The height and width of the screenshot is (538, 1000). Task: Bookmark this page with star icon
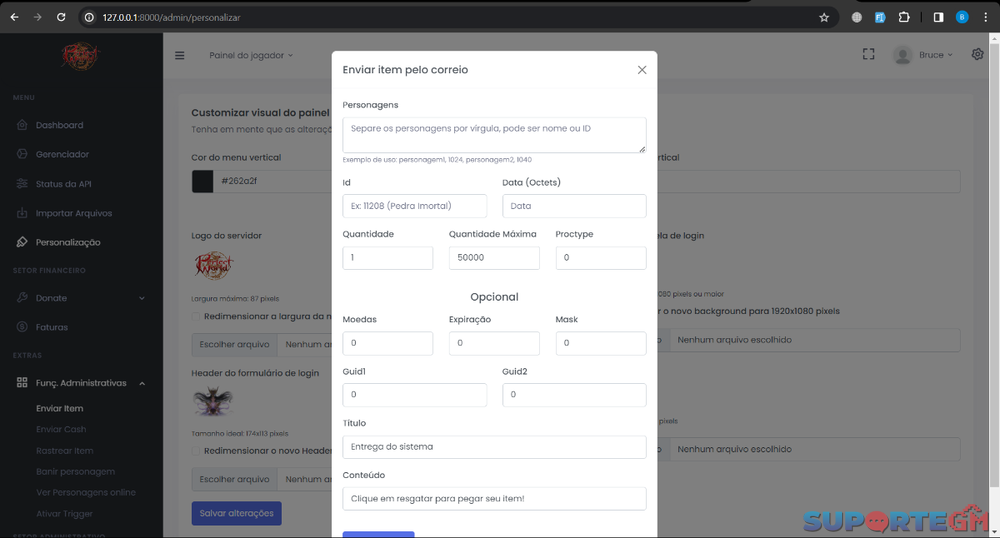point(824,17)
